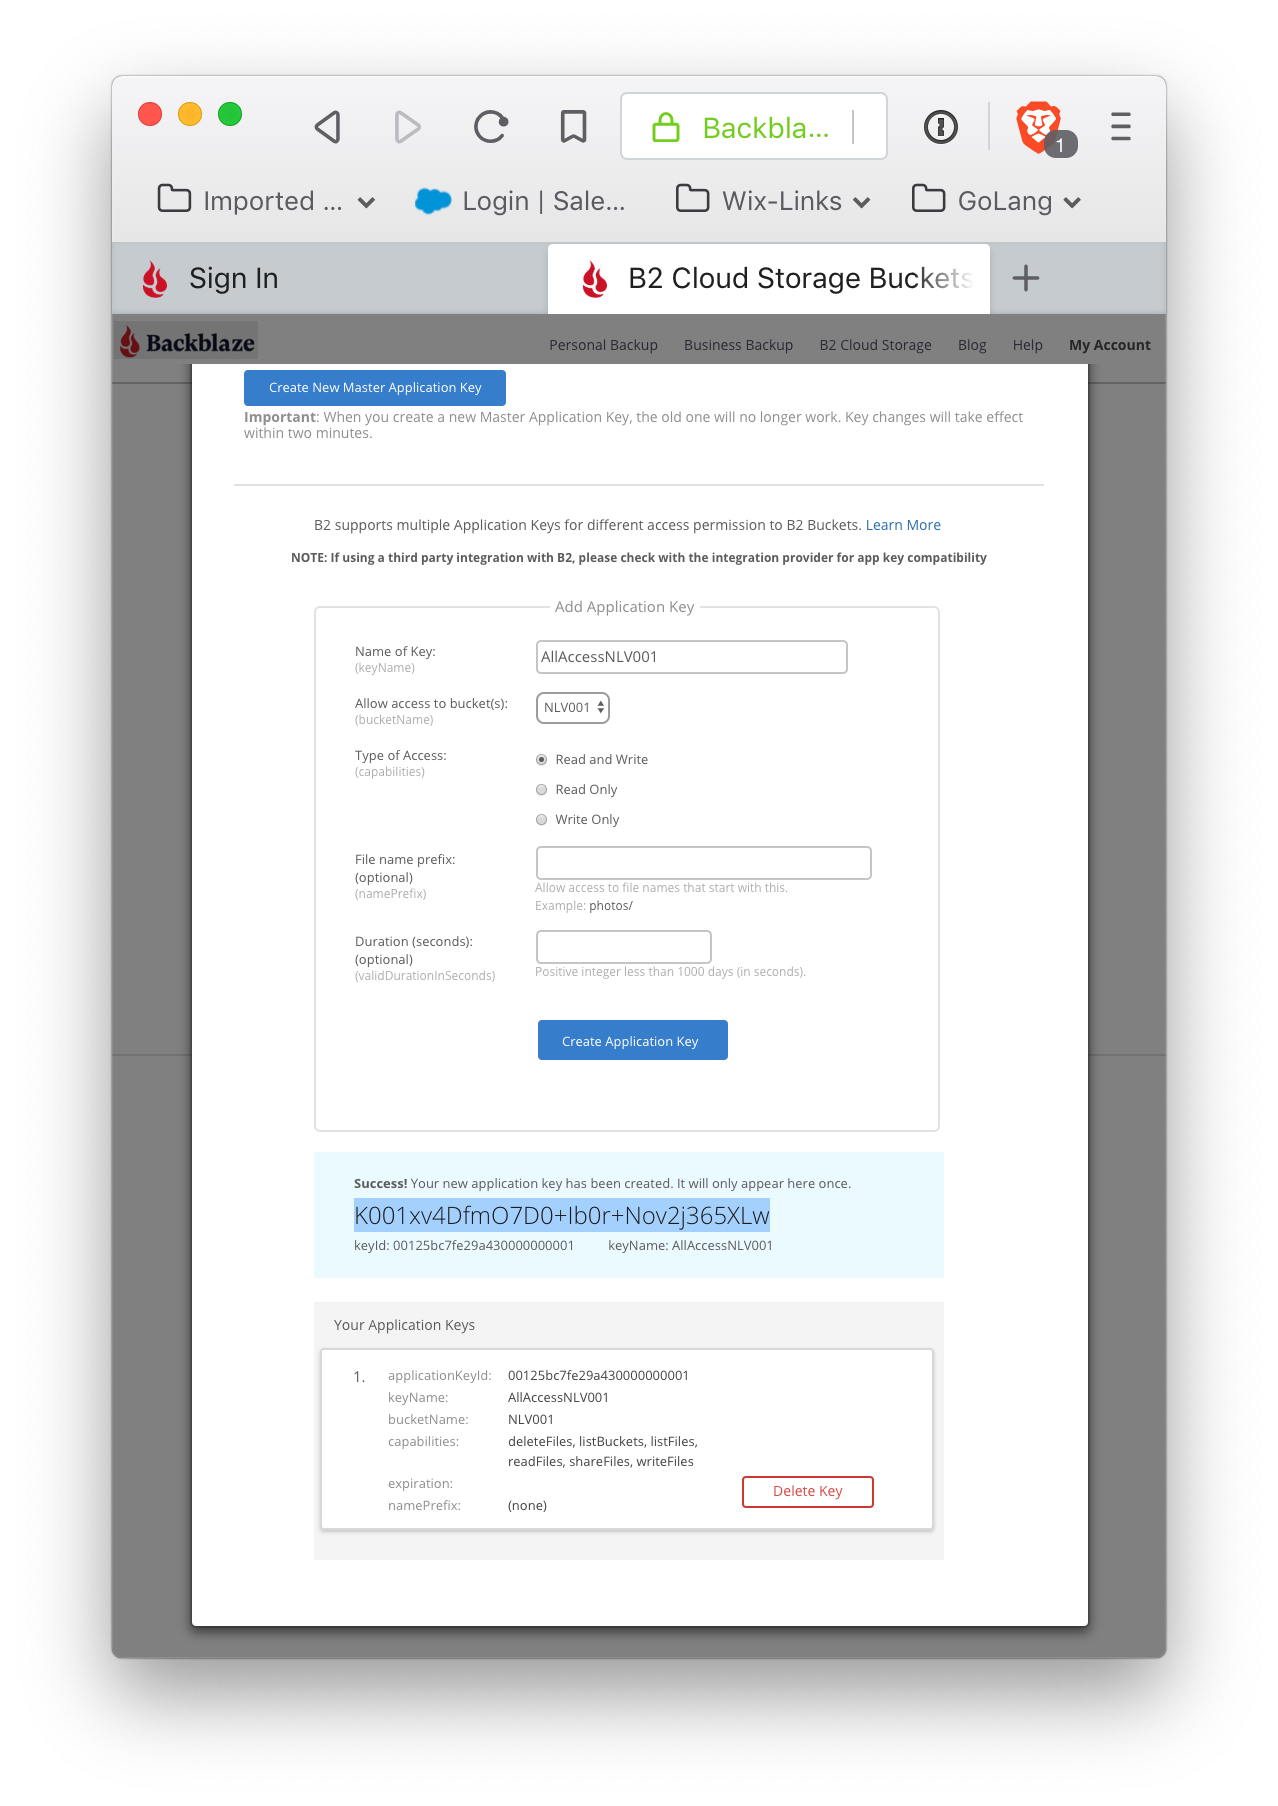Viewport: 1278px width, 1806px height.
Task: Reload the page with the refresh icon
Action: tap(490, 127)
